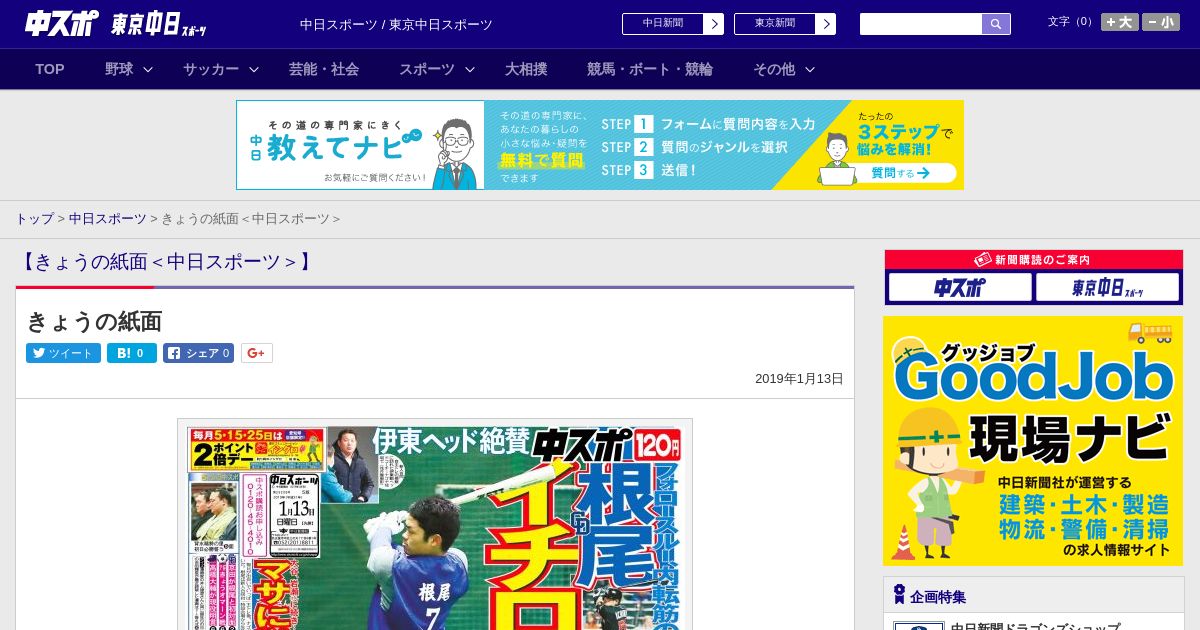Click the 企画特集 ribbon icon
The image size is (1200, 630).
[899, 595]
